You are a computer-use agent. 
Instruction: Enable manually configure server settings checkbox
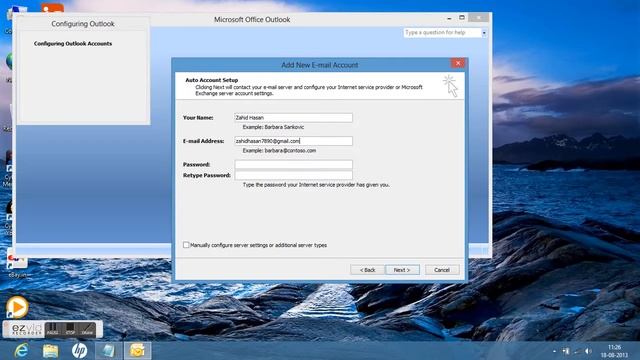186,245
